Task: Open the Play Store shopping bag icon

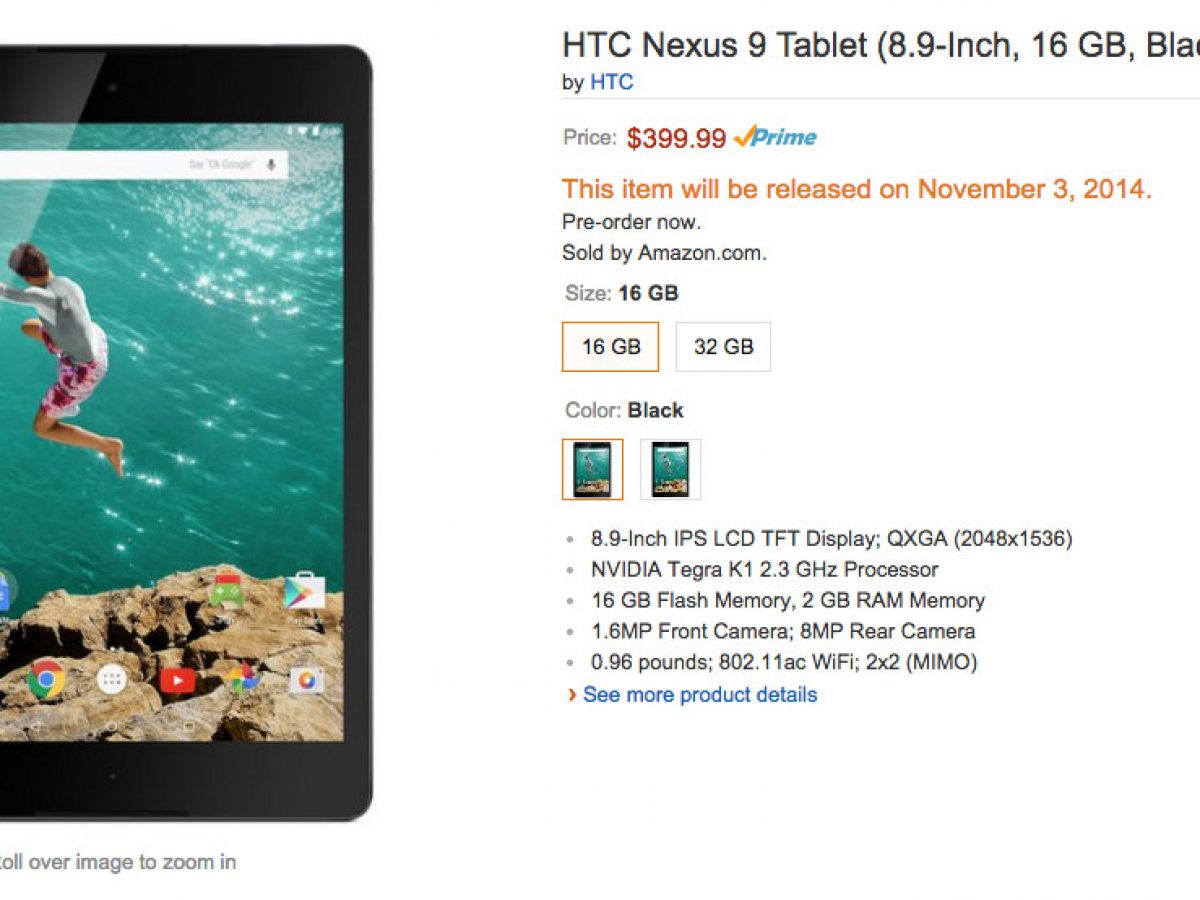Action: coord(303,591)
